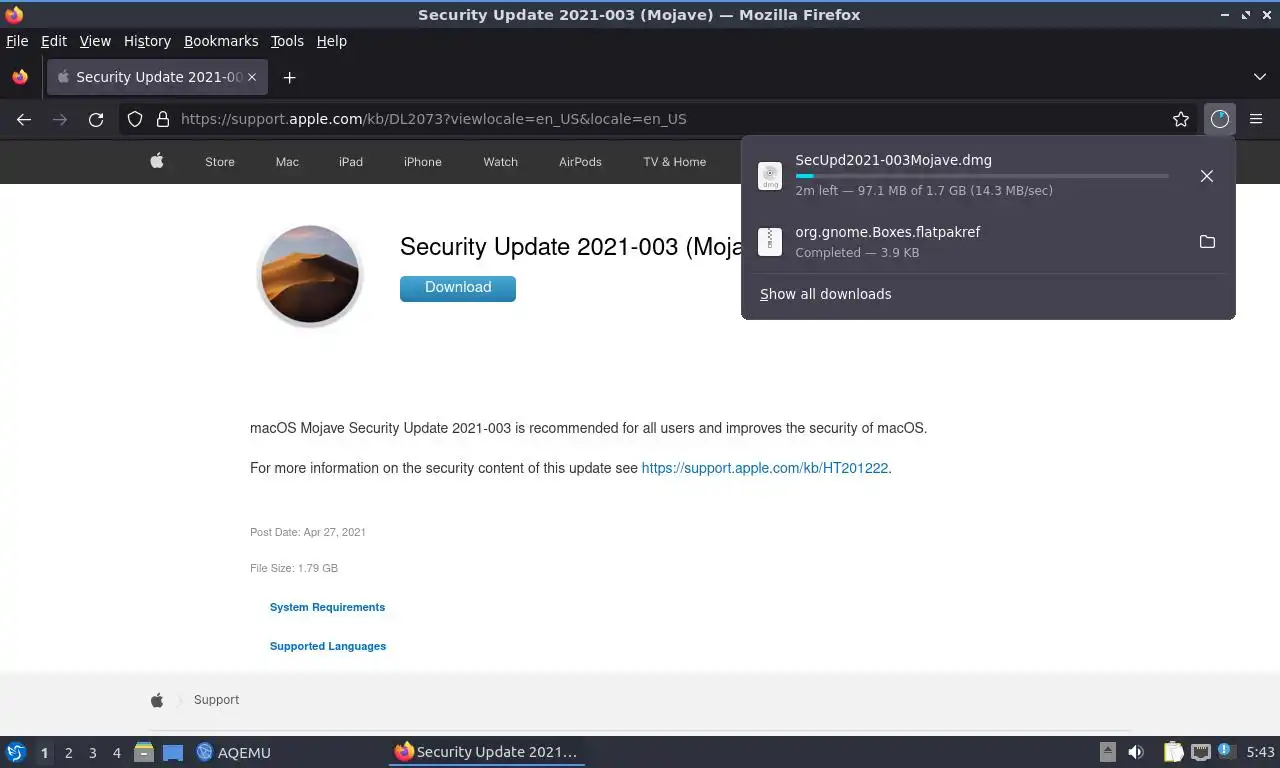Click the macOS Mojave desert image
Screen dimensions: 1280x768
point(309,275)
